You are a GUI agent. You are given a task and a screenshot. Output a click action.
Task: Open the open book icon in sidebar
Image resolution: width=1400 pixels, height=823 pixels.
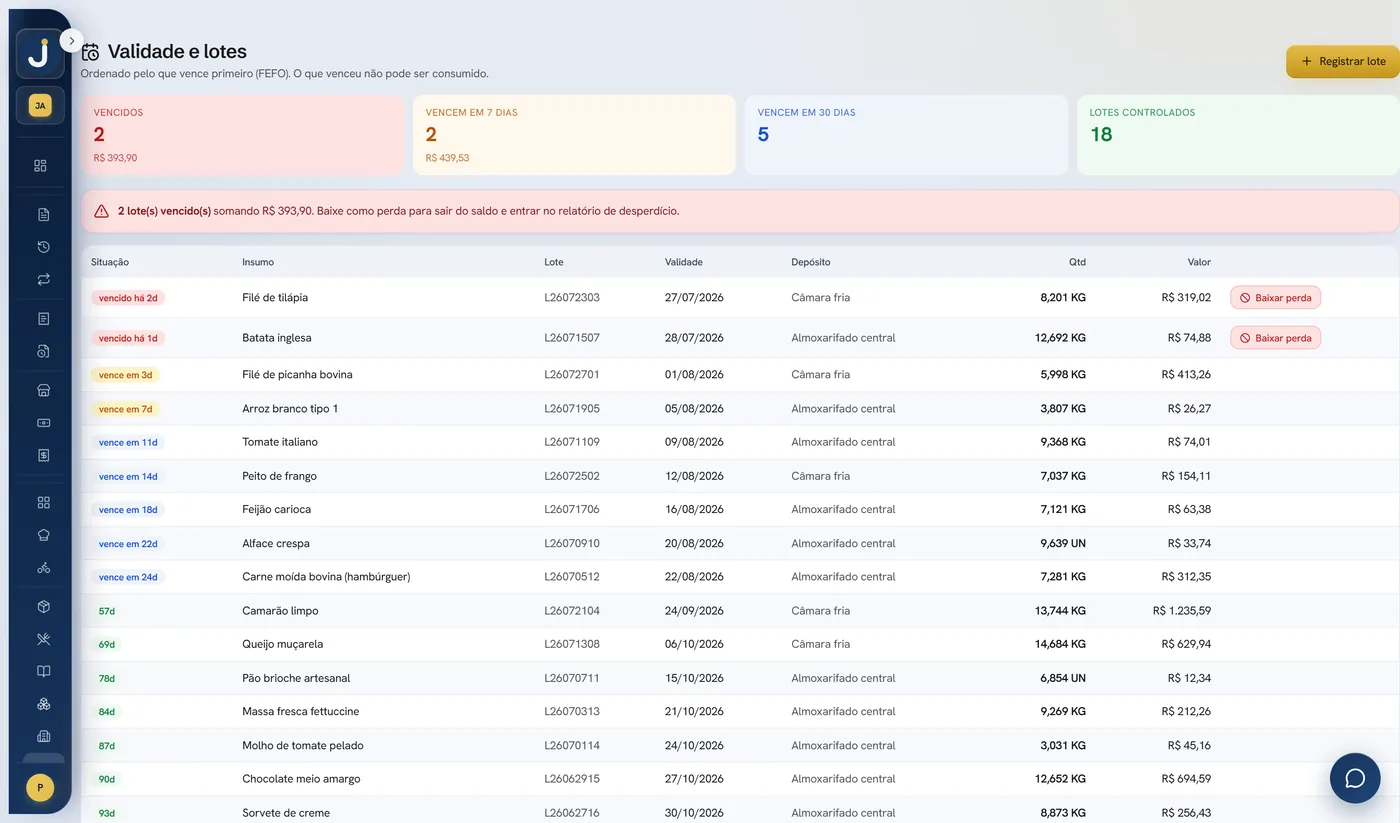click(43, 672)
